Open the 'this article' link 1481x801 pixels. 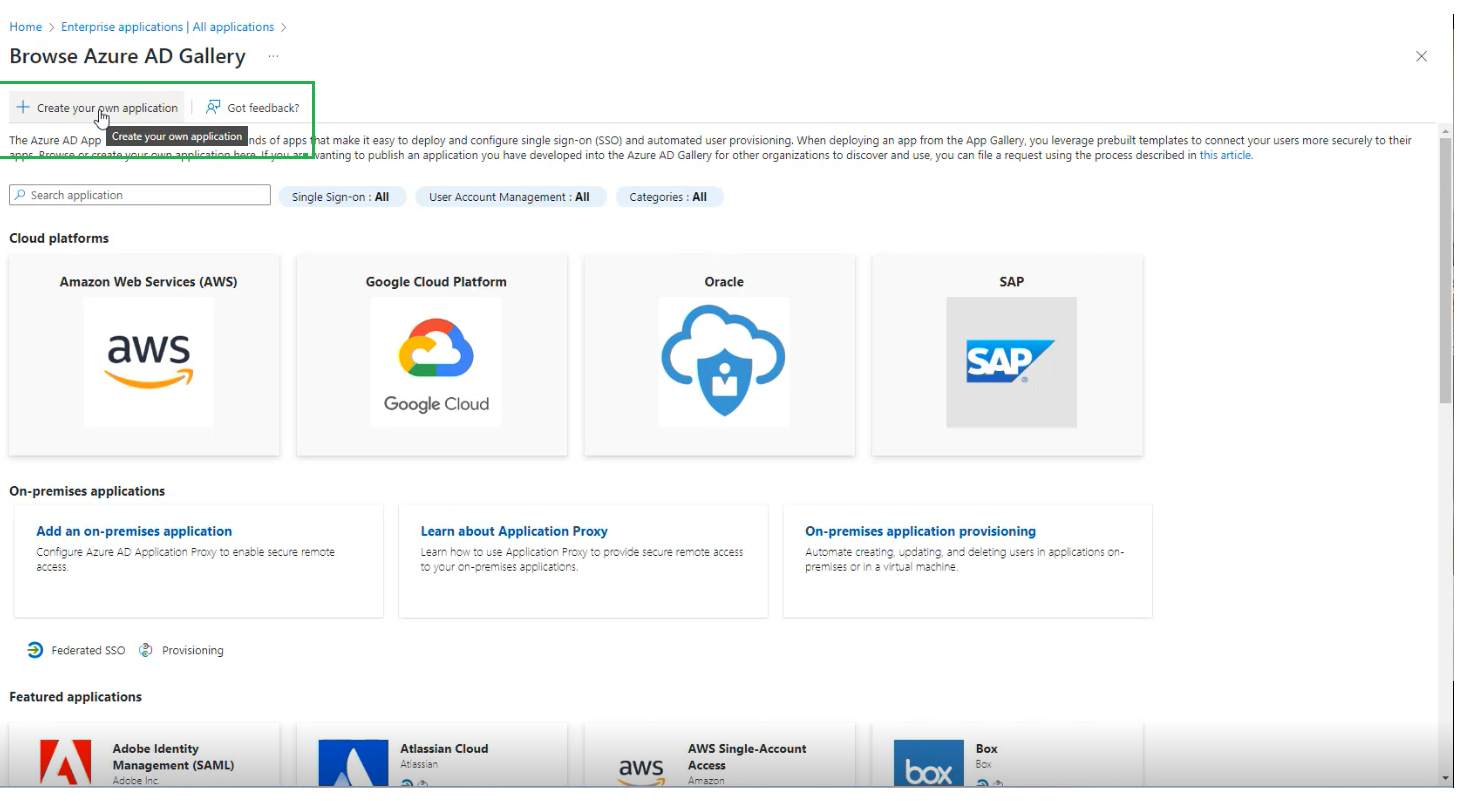tap(1225, 156)
